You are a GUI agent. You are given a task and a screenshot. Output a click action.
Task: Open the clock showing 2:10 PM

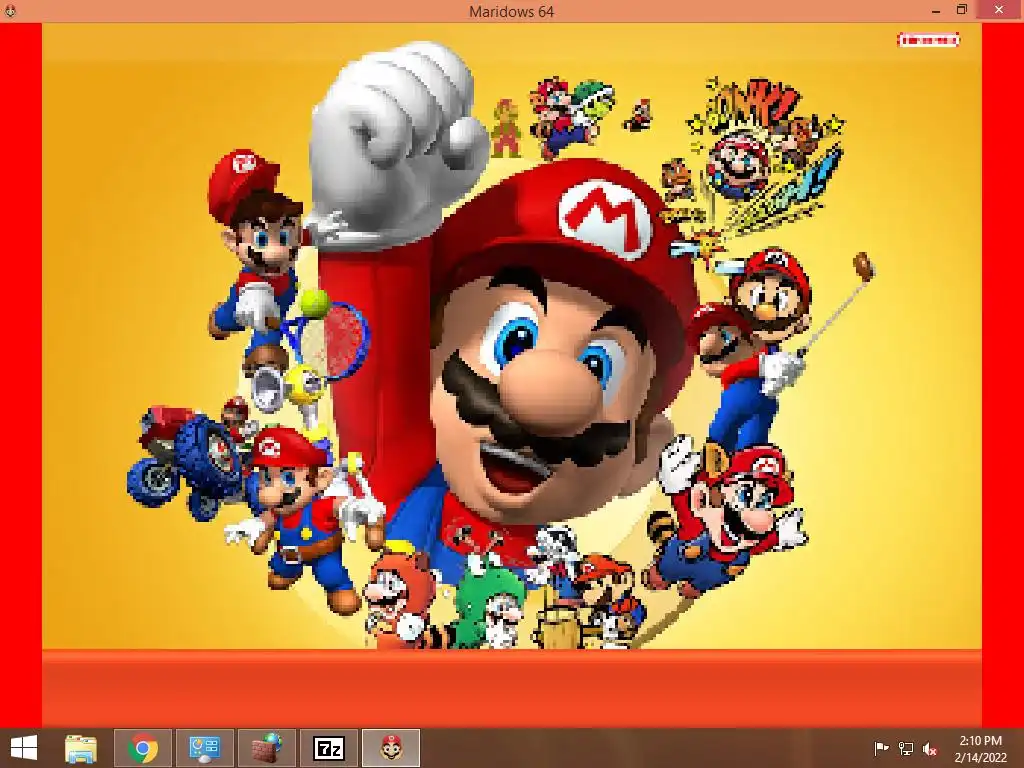(980, 748)
